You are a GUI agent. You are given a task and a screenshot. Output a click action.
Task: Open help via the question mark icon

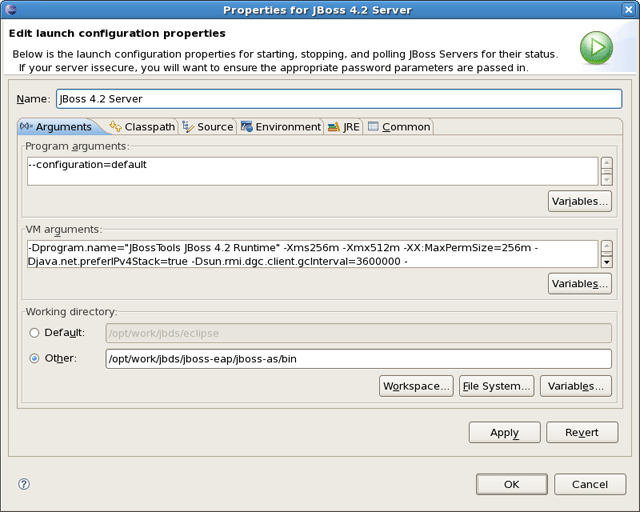[x=24, y=484]
